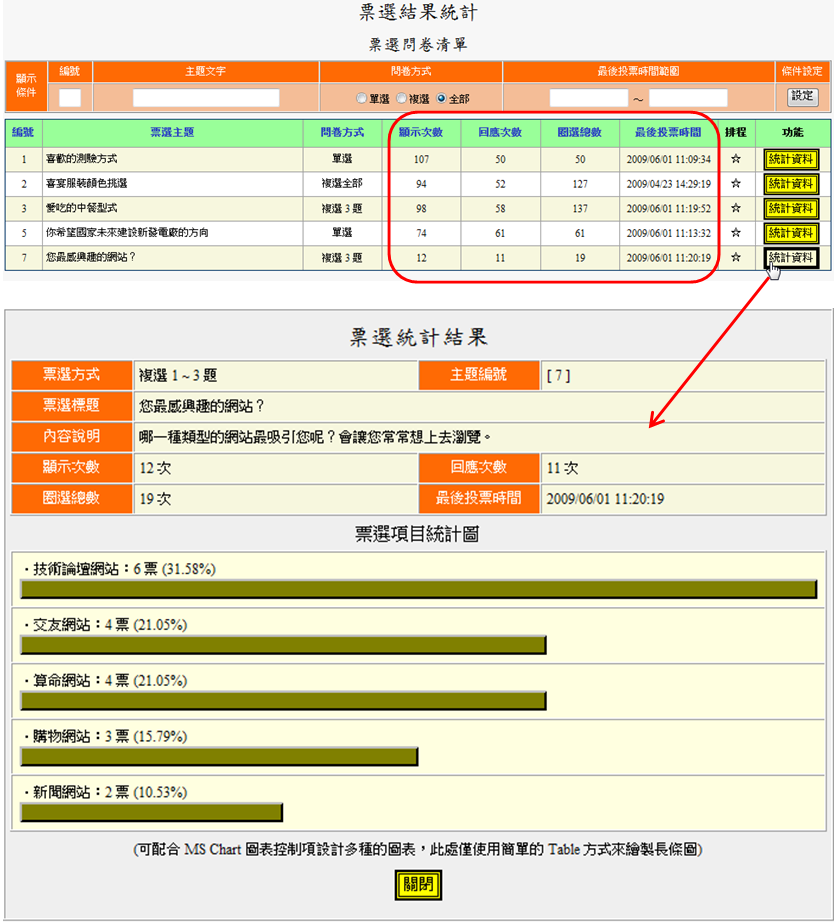Sort by the 問卷方式 column header
This screenshot has height=924, width=837.
[x=342, y=133]
